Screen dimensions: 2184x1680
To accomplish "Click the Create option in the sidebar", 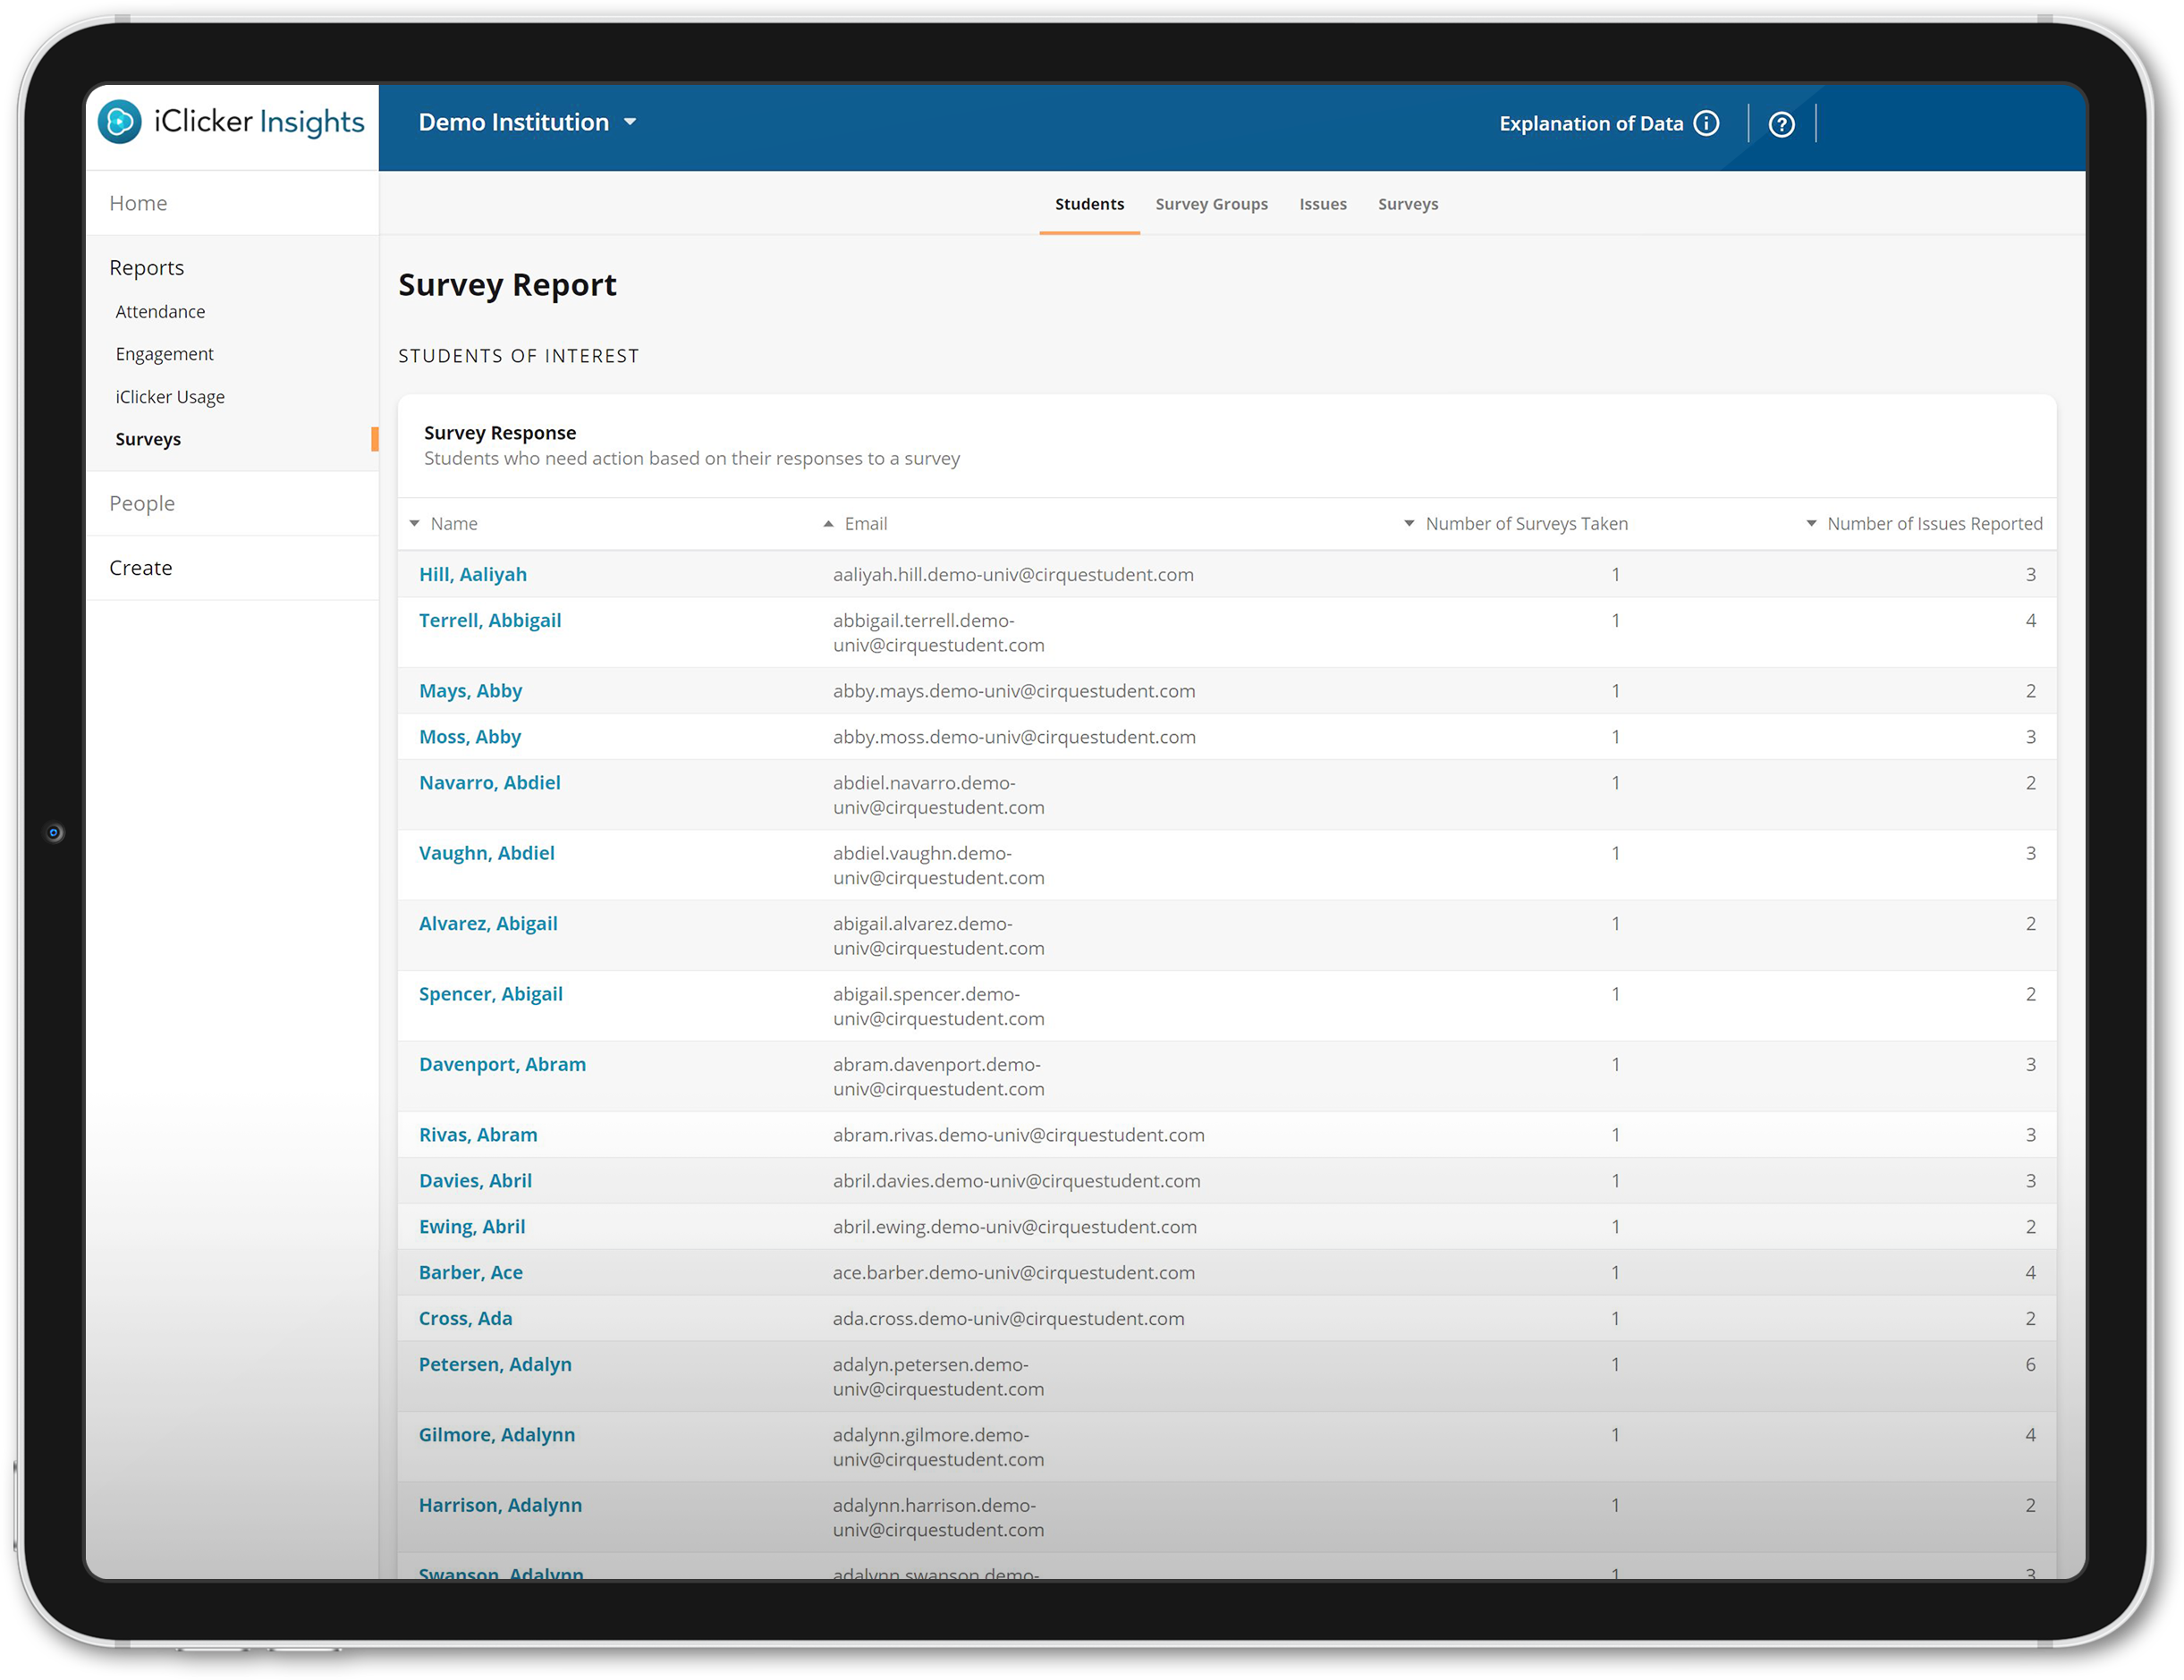I will click(x=141, y=567).
